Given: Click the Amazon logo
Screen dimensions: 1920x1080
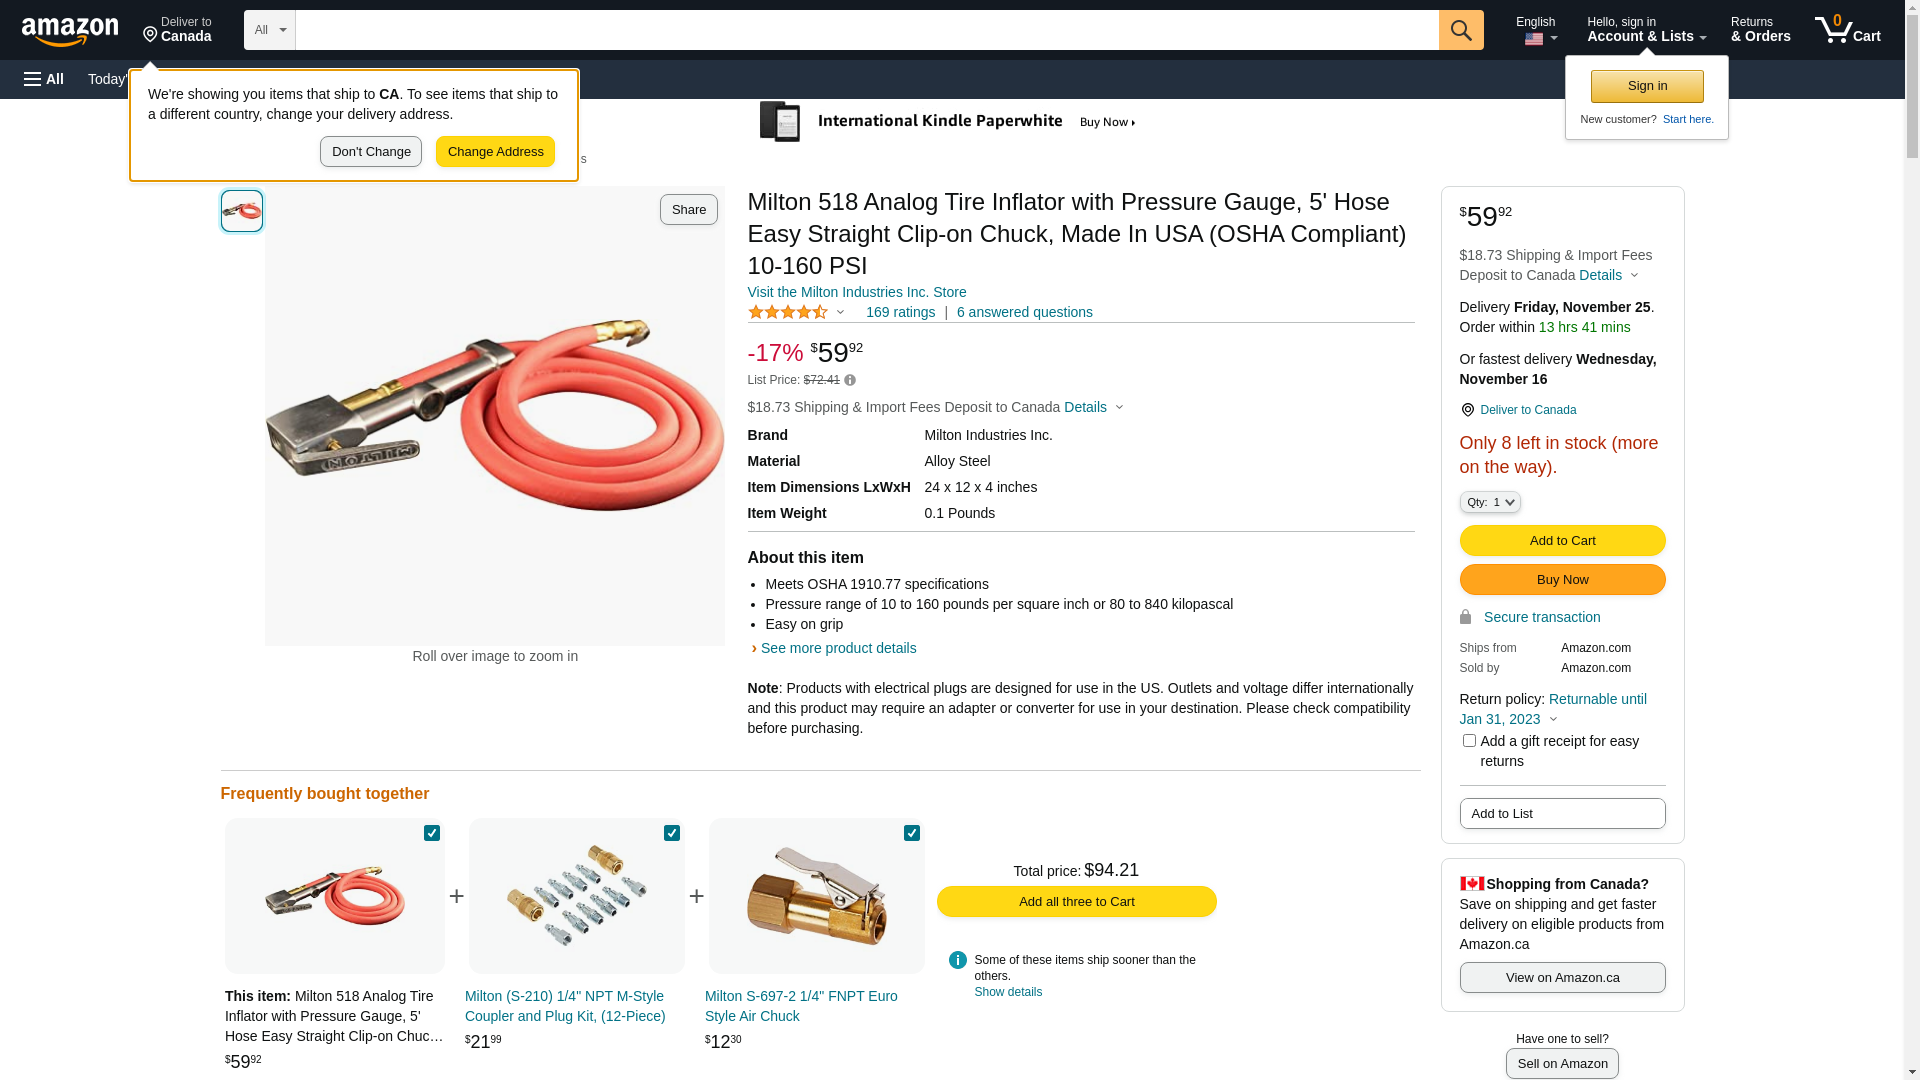Looking at the screenshot, I should click(x=70, y=31).
